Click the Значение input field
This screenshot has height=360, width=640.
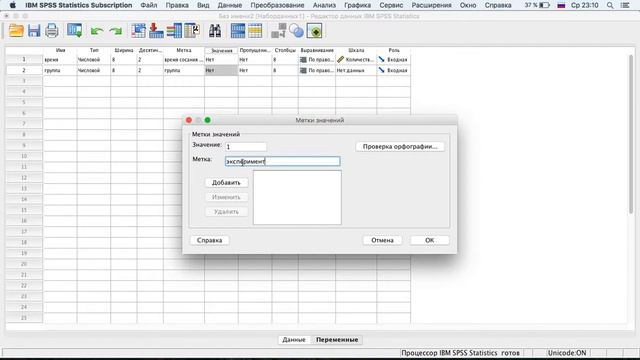tap(246, 147)
